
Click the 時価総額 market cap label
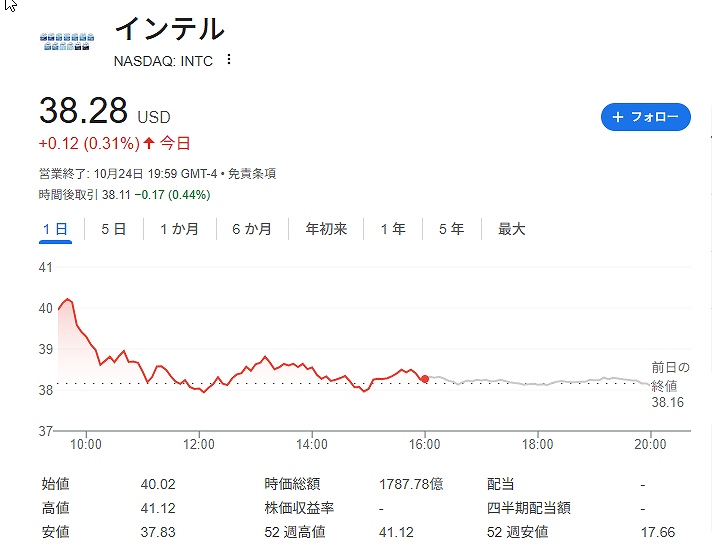[x=287, y=484]
